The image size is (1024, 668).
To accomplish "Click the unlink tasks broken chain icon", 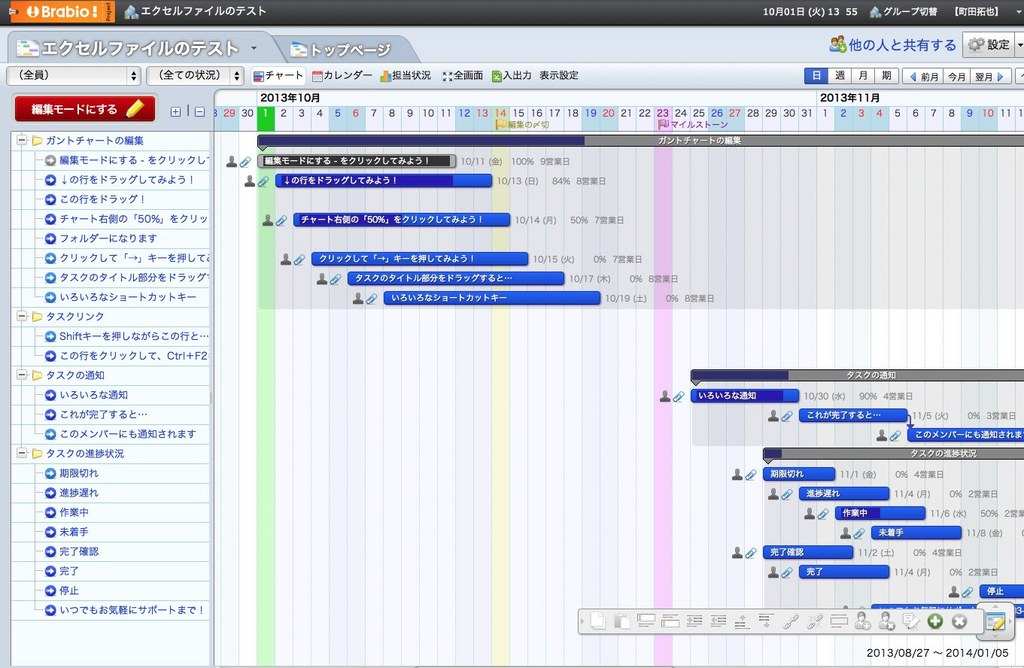I will 814,621.
